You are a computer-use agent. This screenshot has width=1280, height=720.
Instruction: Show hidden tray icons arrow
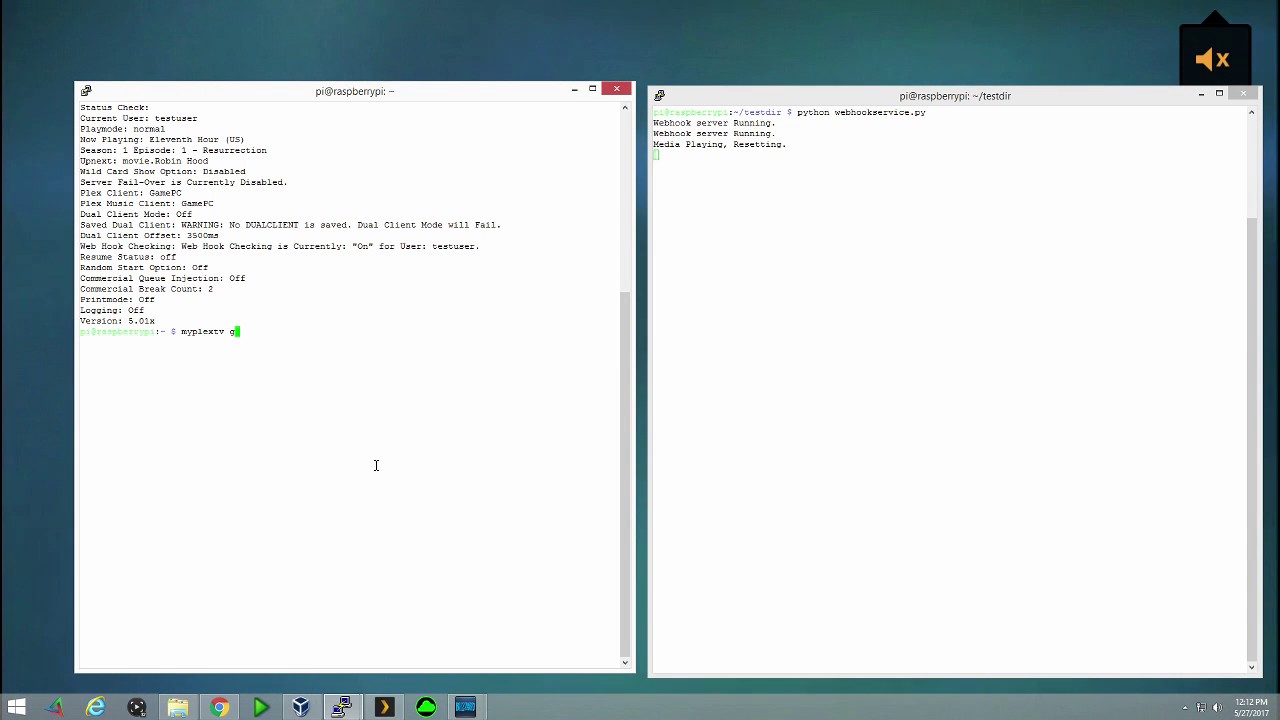pos(1185,708)
